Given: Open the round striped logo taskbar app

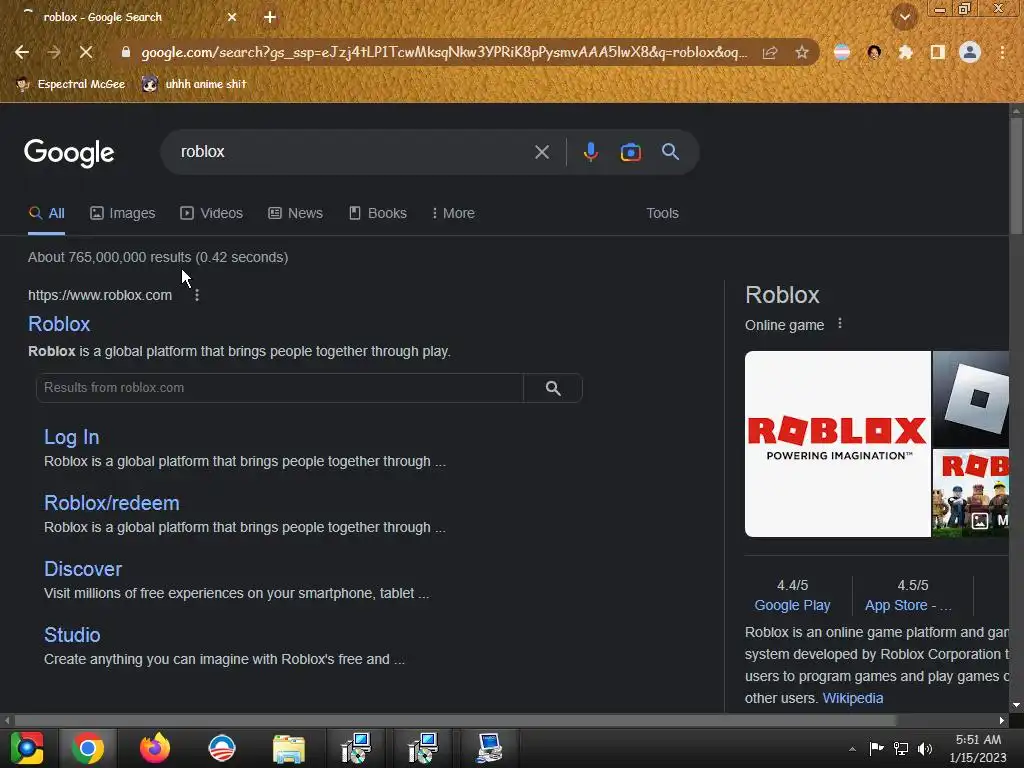Looking at the screenshot, I should 221,748.
